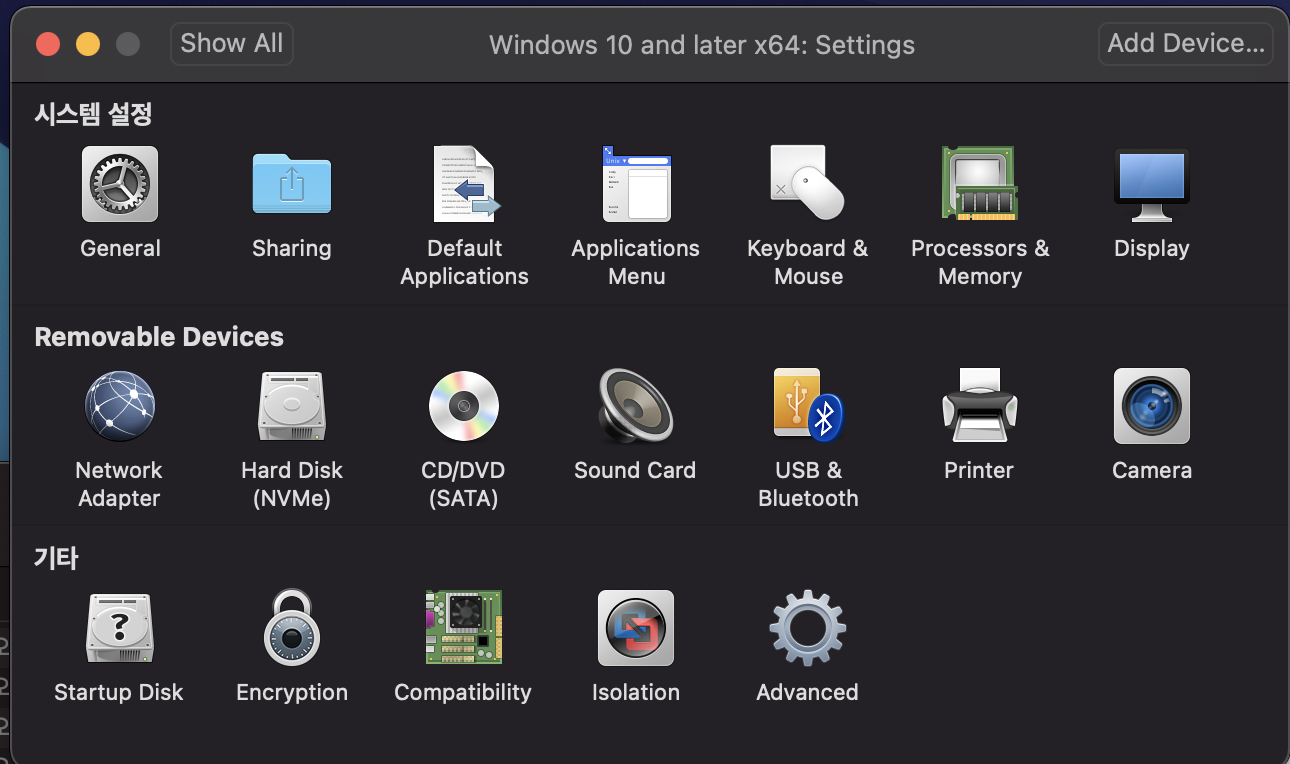Open the Camera icon
Image resolution: width=1290 pixels, height=764 pixels.
coord(1152,406)
